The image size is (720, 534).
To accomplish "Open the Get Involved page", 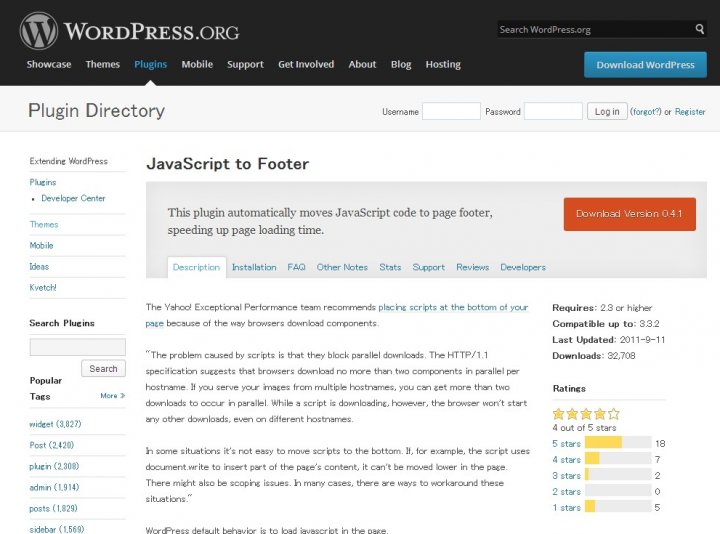I will (306, 64).
